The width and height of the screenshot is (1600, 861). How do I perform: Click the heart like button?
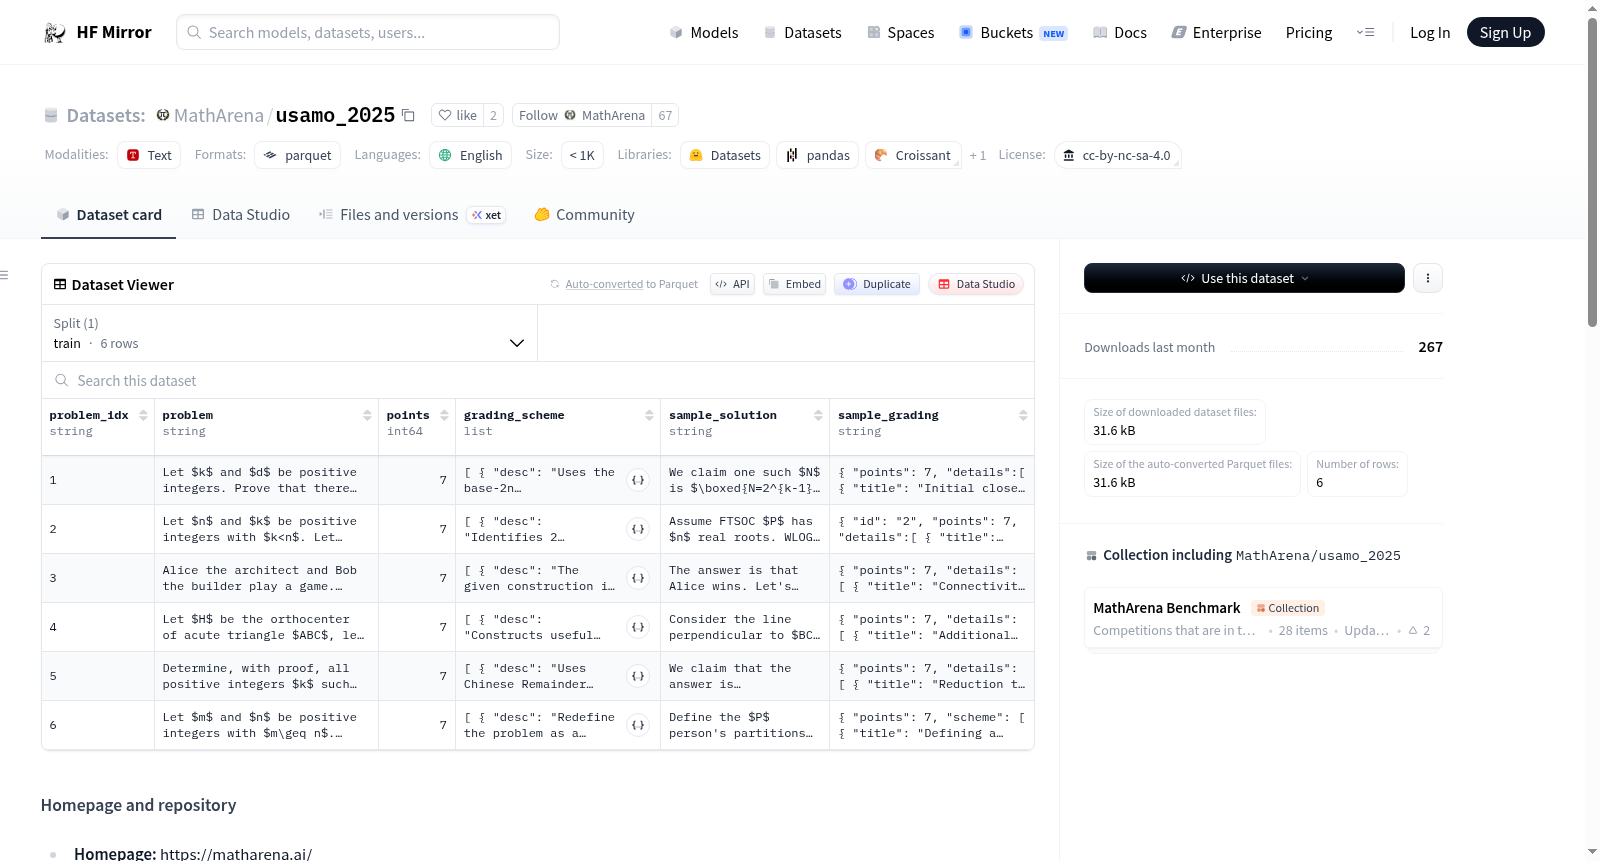457,115
